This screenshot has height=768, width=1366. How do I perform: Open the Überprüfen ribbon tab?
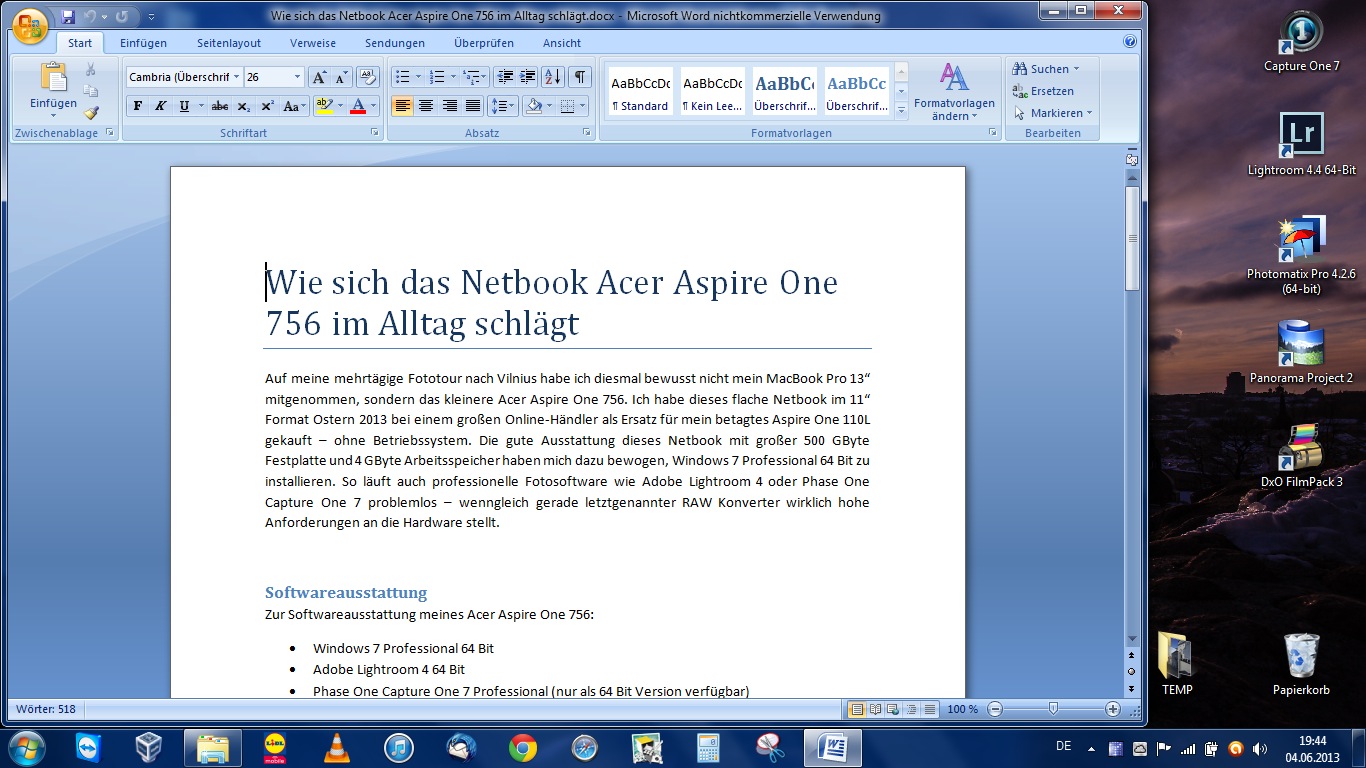click(x=484, y=43)
